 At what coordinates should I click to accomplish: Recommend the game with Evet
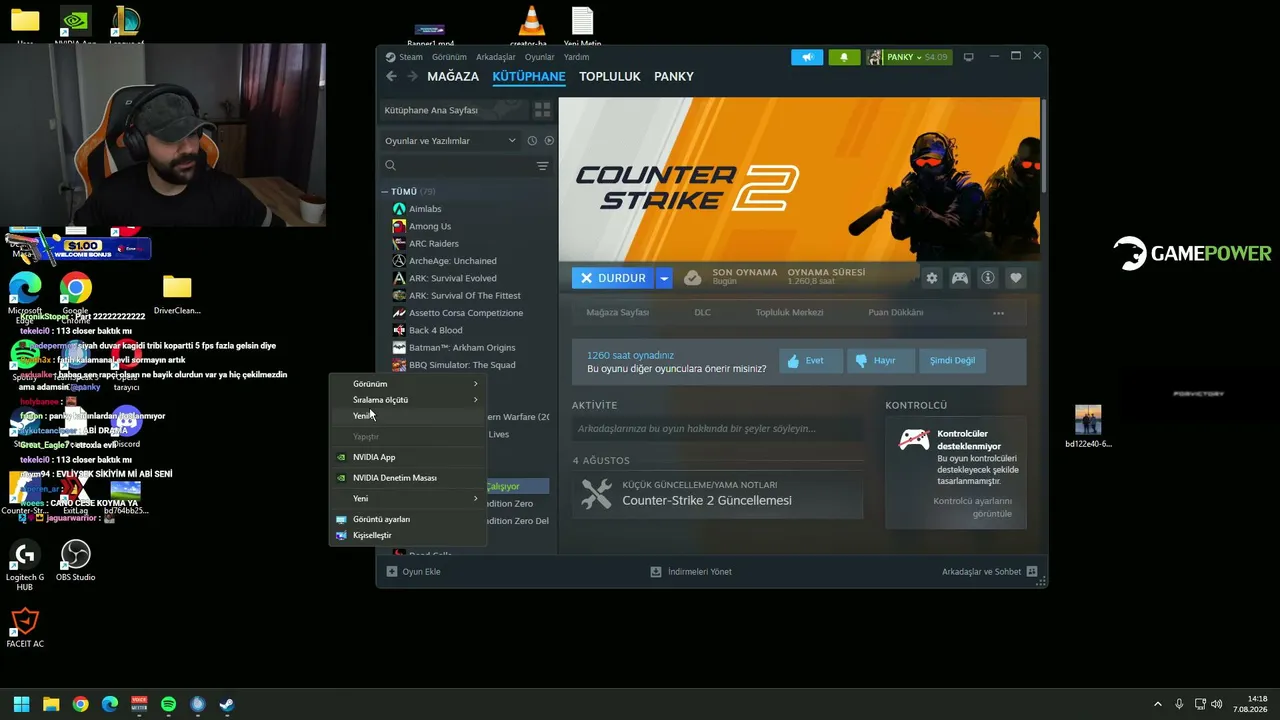[x=810, y=360]
